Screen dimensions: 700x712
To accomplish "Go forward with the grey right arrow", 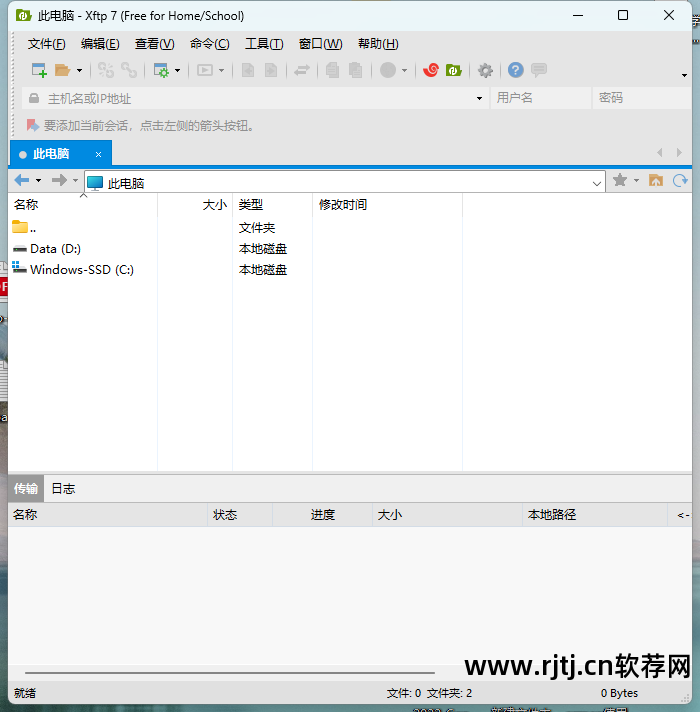I will (59, 181).
